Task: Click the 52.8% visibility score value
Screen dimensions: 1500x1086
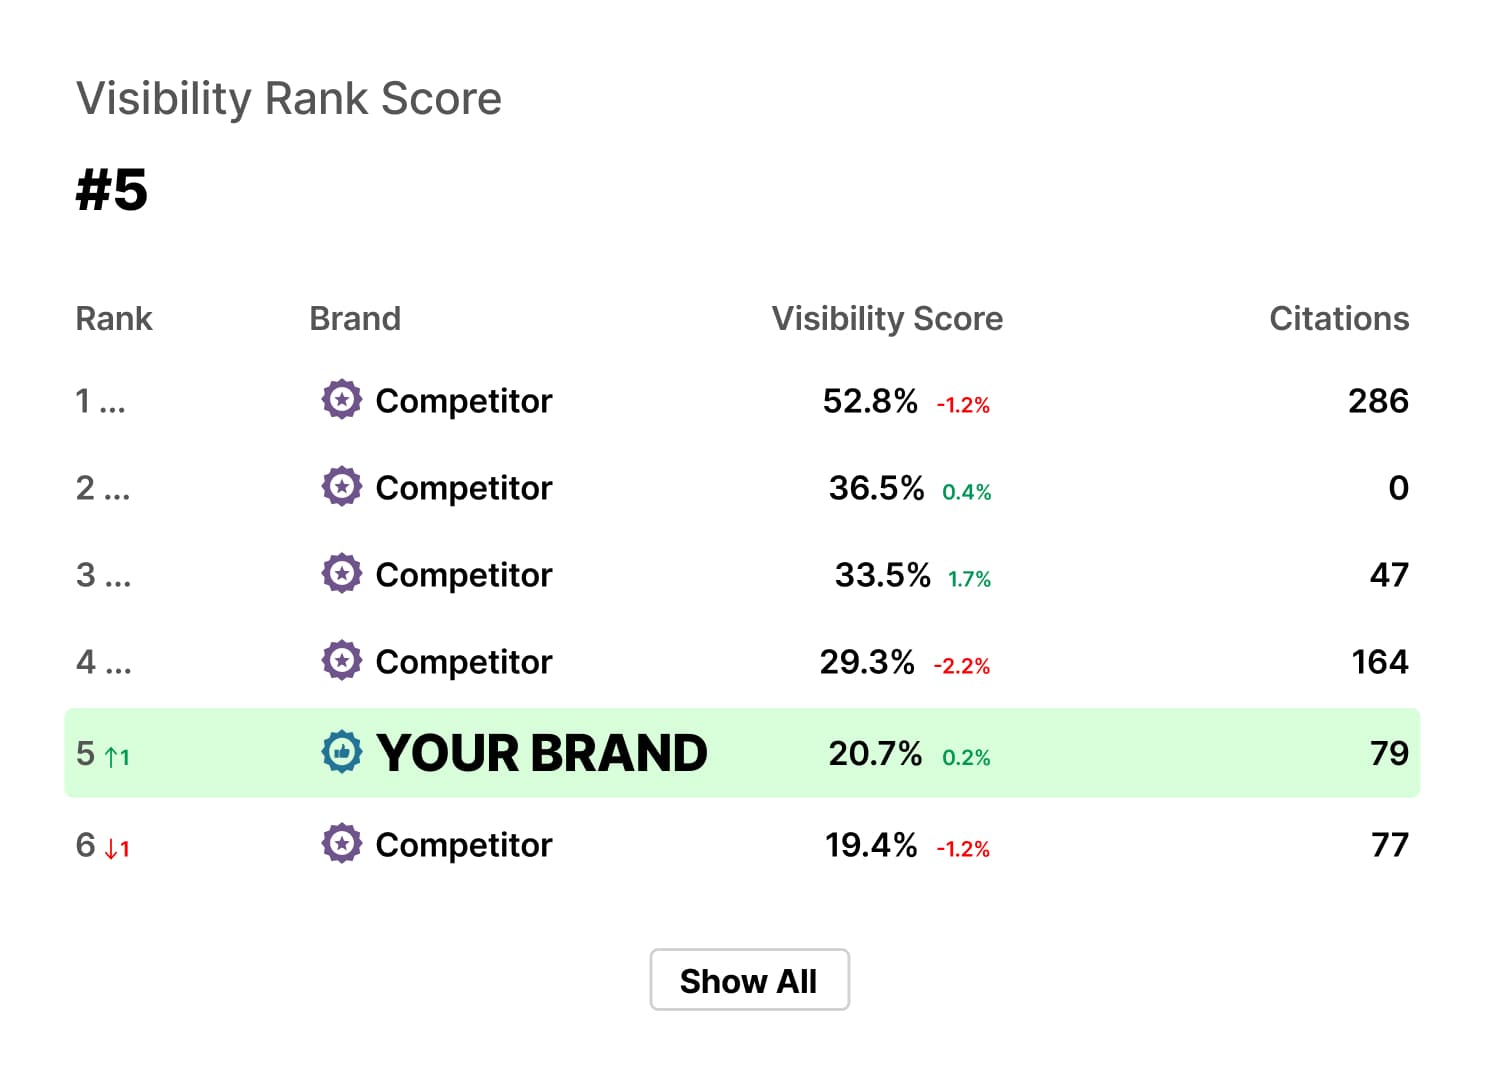Action: 870,400
